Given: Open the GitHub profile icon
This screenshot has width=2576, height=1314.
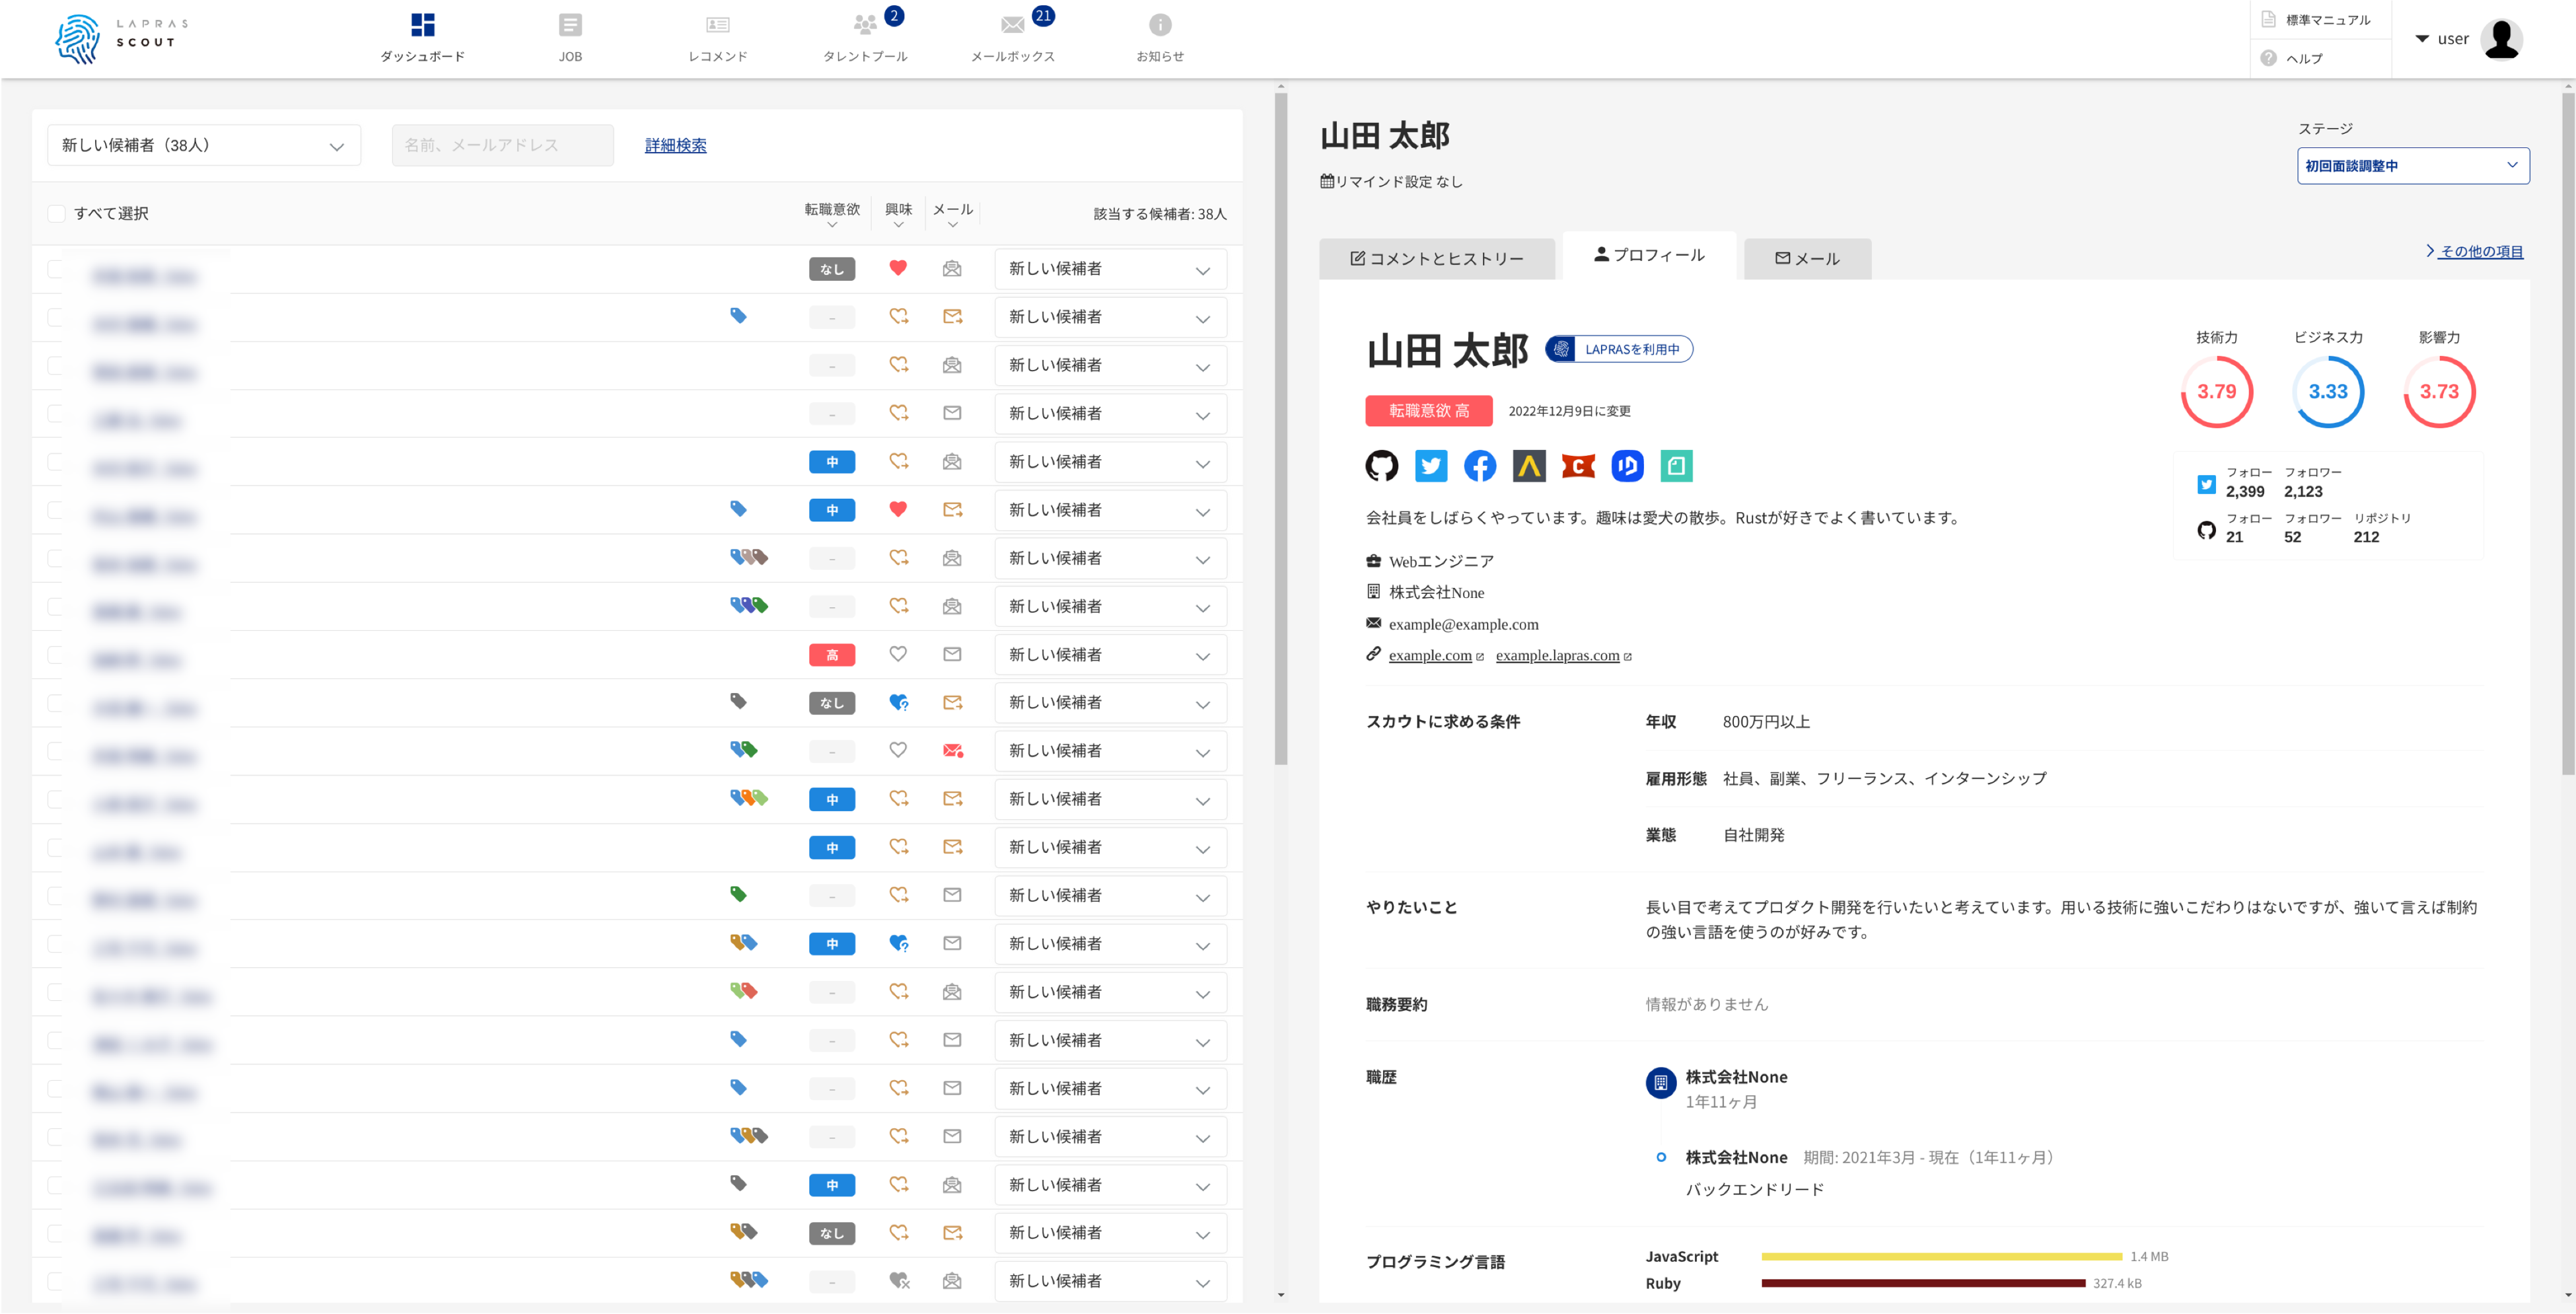Looking at the screenshot, I should point(1381,466).
